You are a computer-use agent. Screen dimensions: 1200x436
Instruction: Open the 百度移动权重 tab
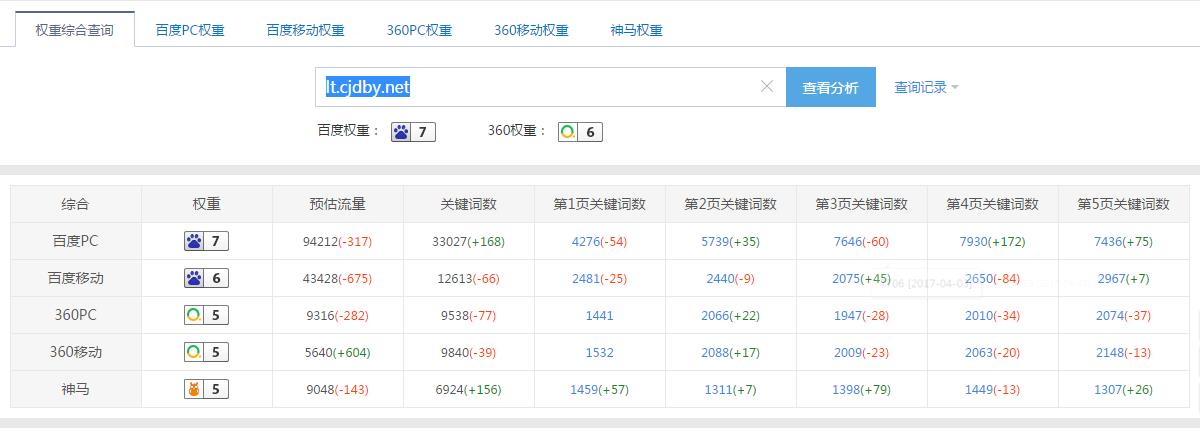point(305,30)
